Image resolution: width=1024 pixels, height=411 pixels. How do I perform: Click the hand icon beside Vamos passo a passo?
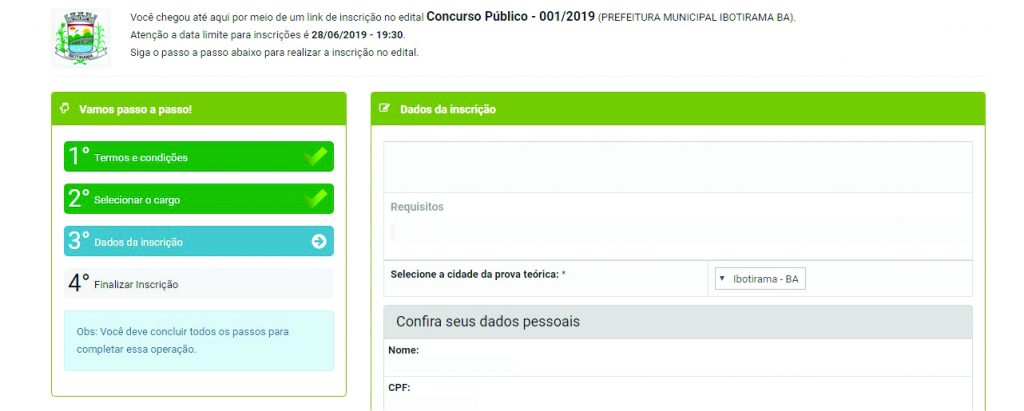pos(65,108)
